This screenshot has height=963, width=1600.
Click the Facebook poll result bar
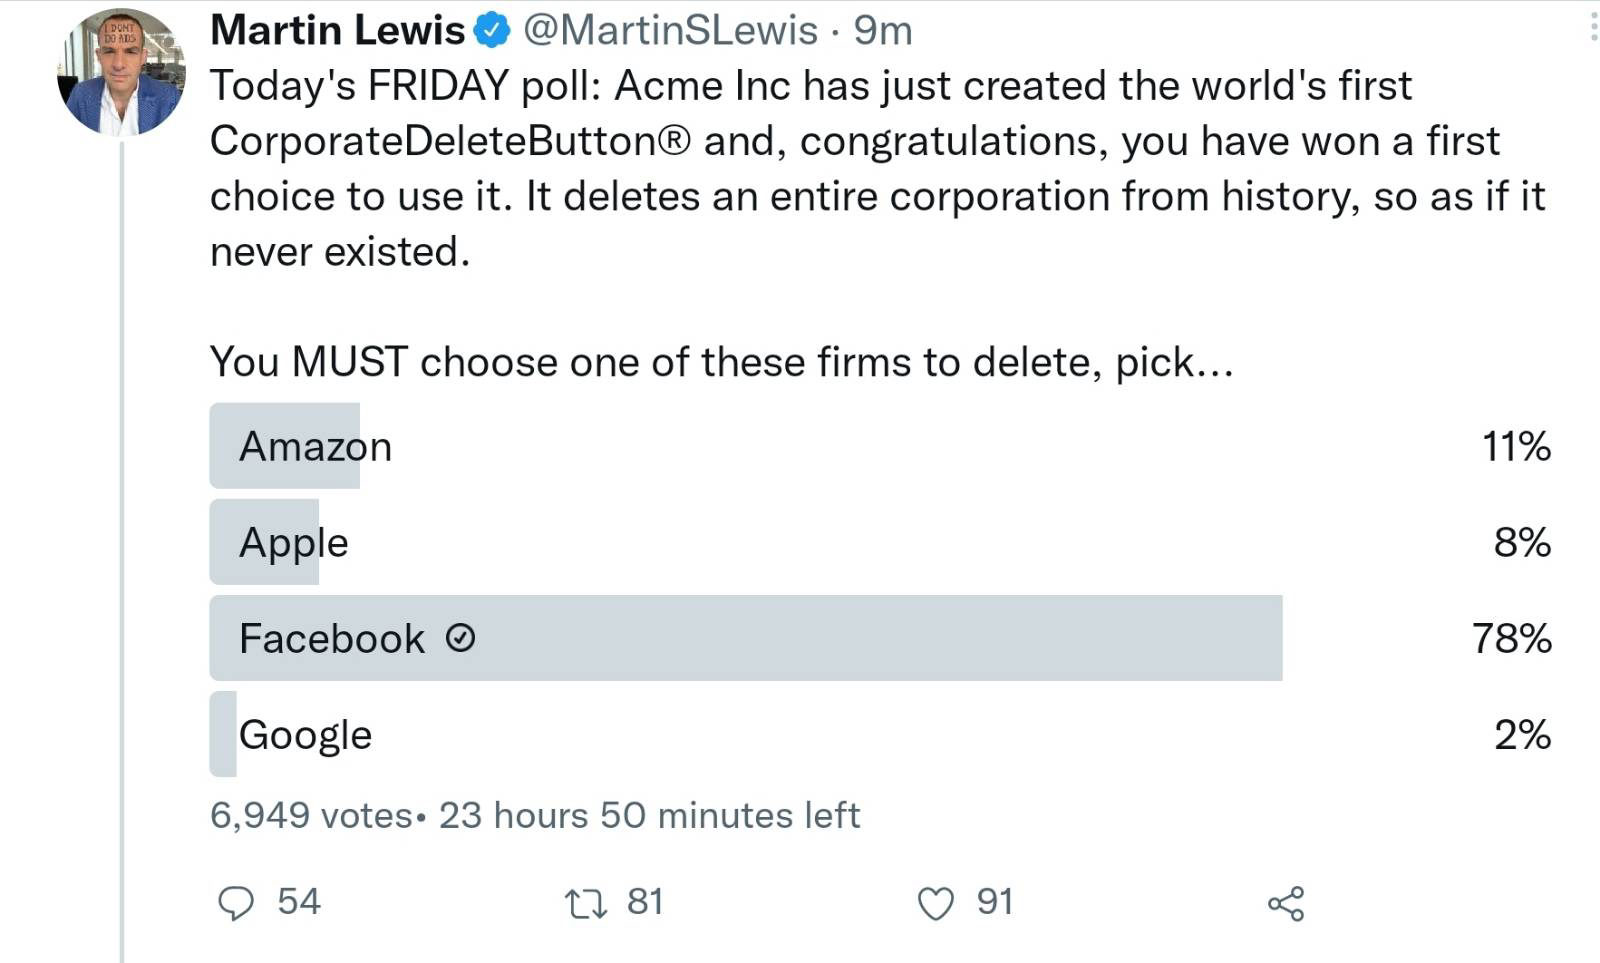[745, 638]
